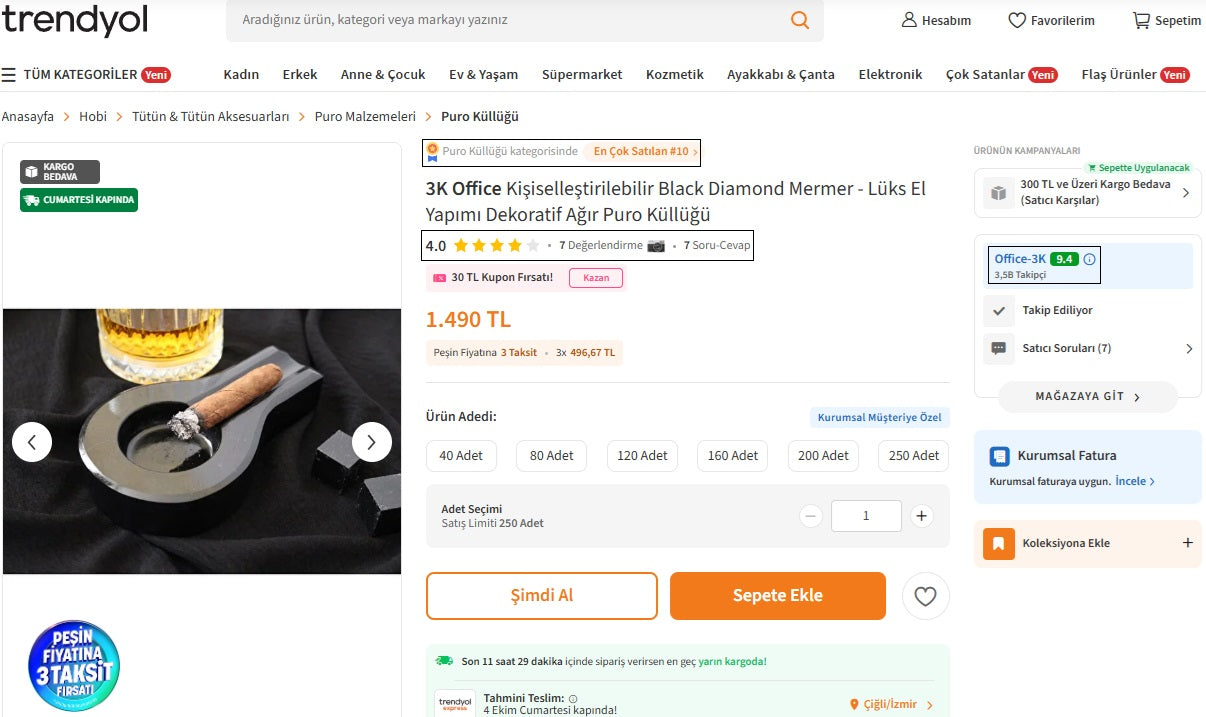The image size is (1206, 717).
Task: Open the Sepetim cart icon
Action: tap(1141, 20)
